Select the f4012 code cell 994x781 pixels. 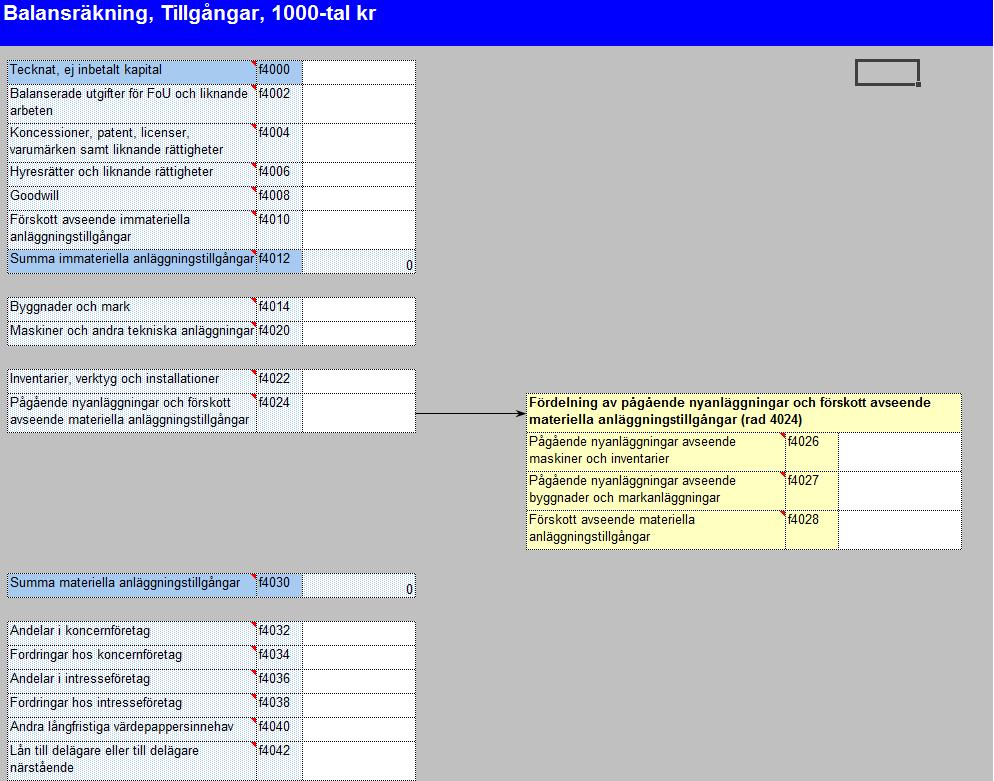280,262
